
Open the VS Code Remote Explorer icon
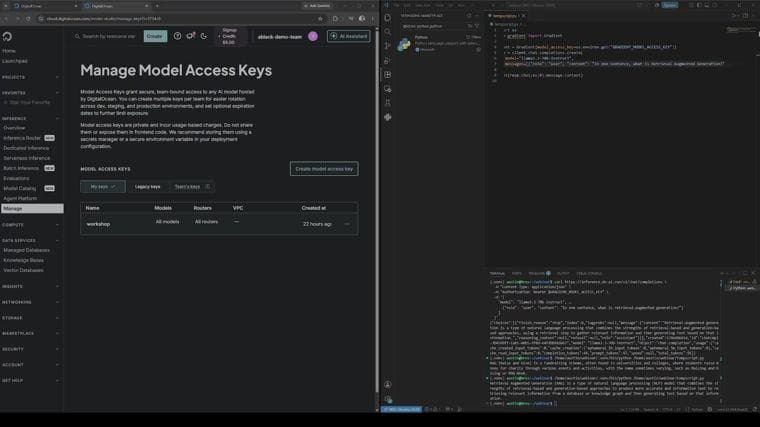coord(388,89)
